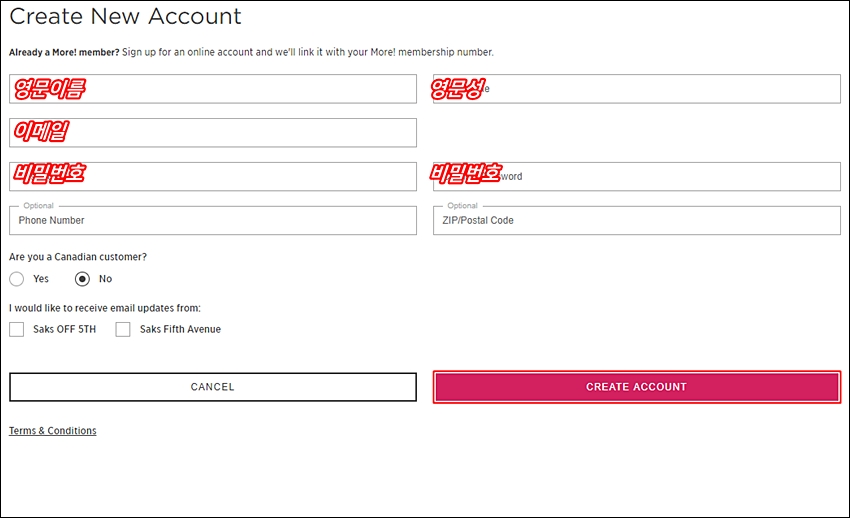The image size is (850, 518).
Task: Submit with the CREATE ACCOUNT button
Action: (636, 387)
